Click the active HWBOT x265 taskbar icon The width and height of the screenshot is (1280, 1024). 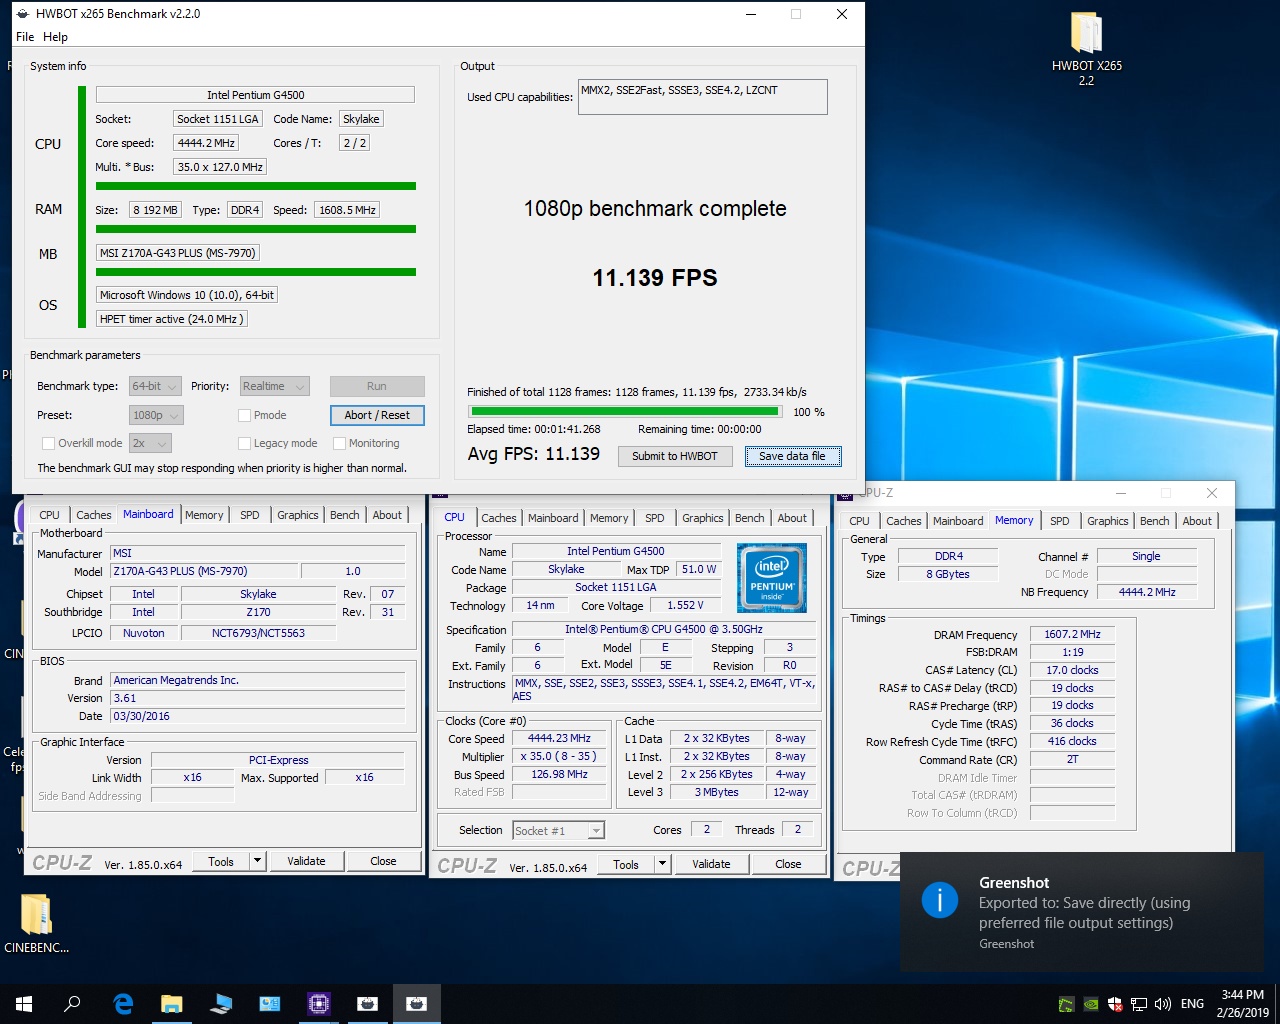tap(417, 1003)
